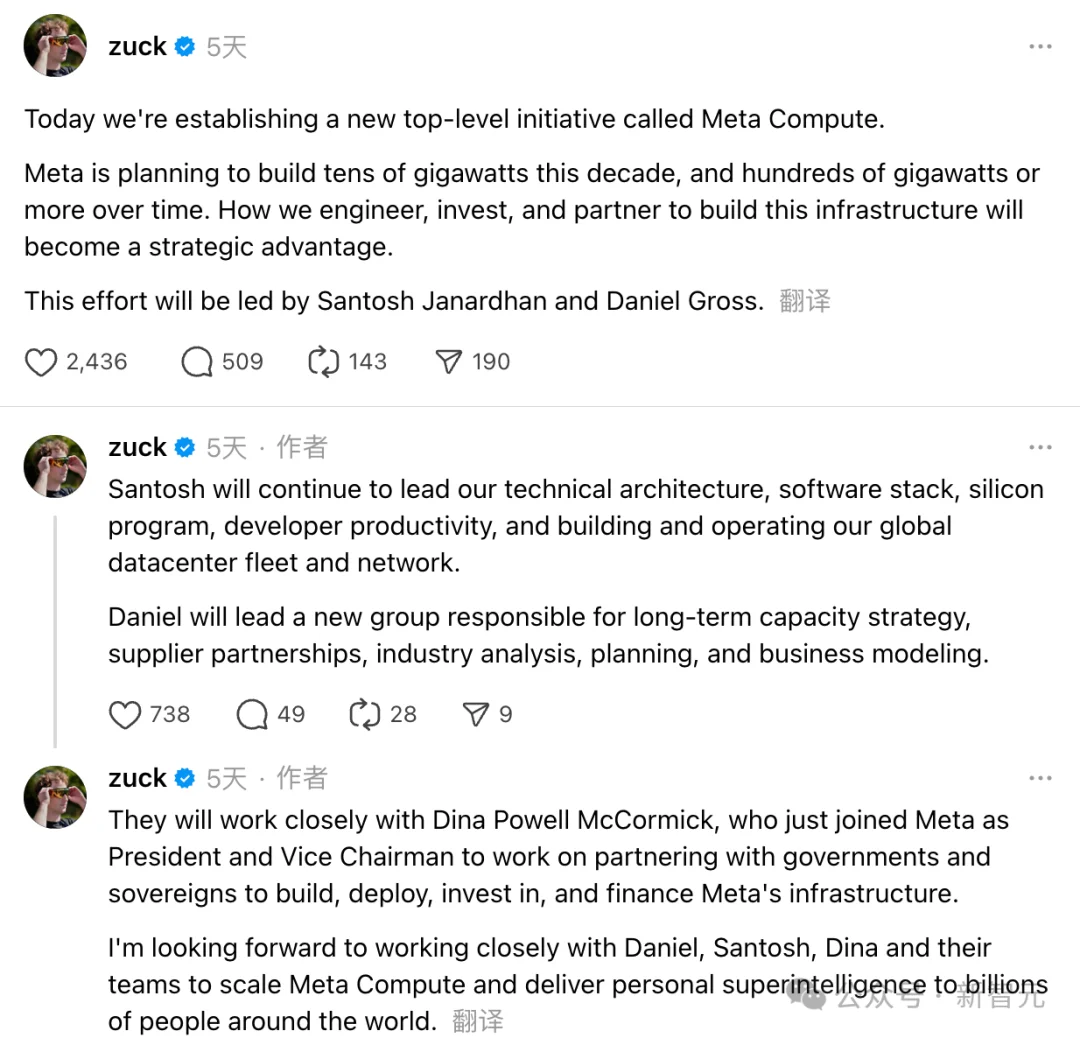Click zuck's avatar on the second post
The image size is (1080, 1038).
pos(55,466)
